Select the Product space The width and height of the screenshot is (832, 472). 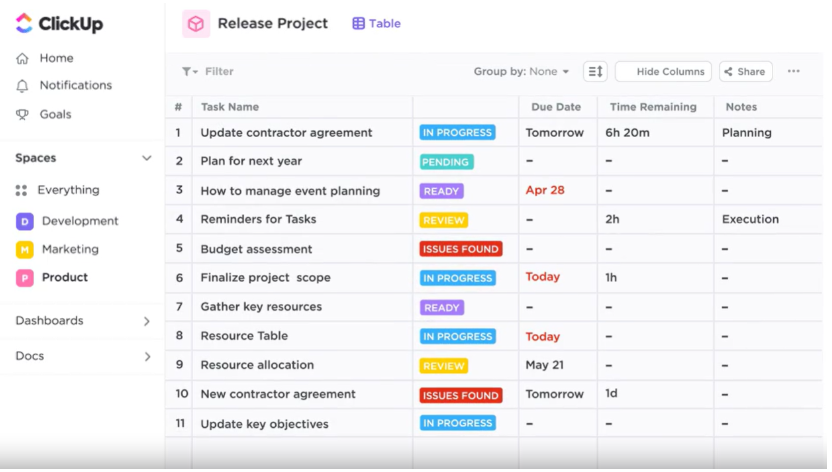click(x=65, y=277)
